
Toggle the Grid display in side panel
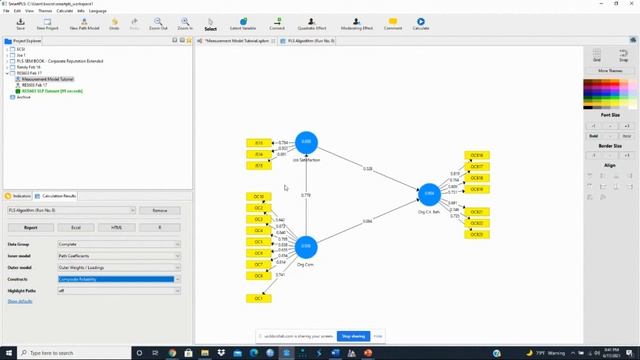pos(597,55)
